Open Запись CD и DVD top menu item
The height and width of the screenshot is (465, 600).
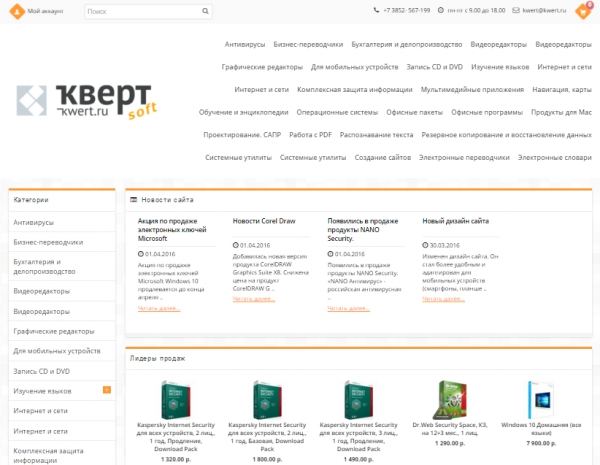(x=435, y=67)
